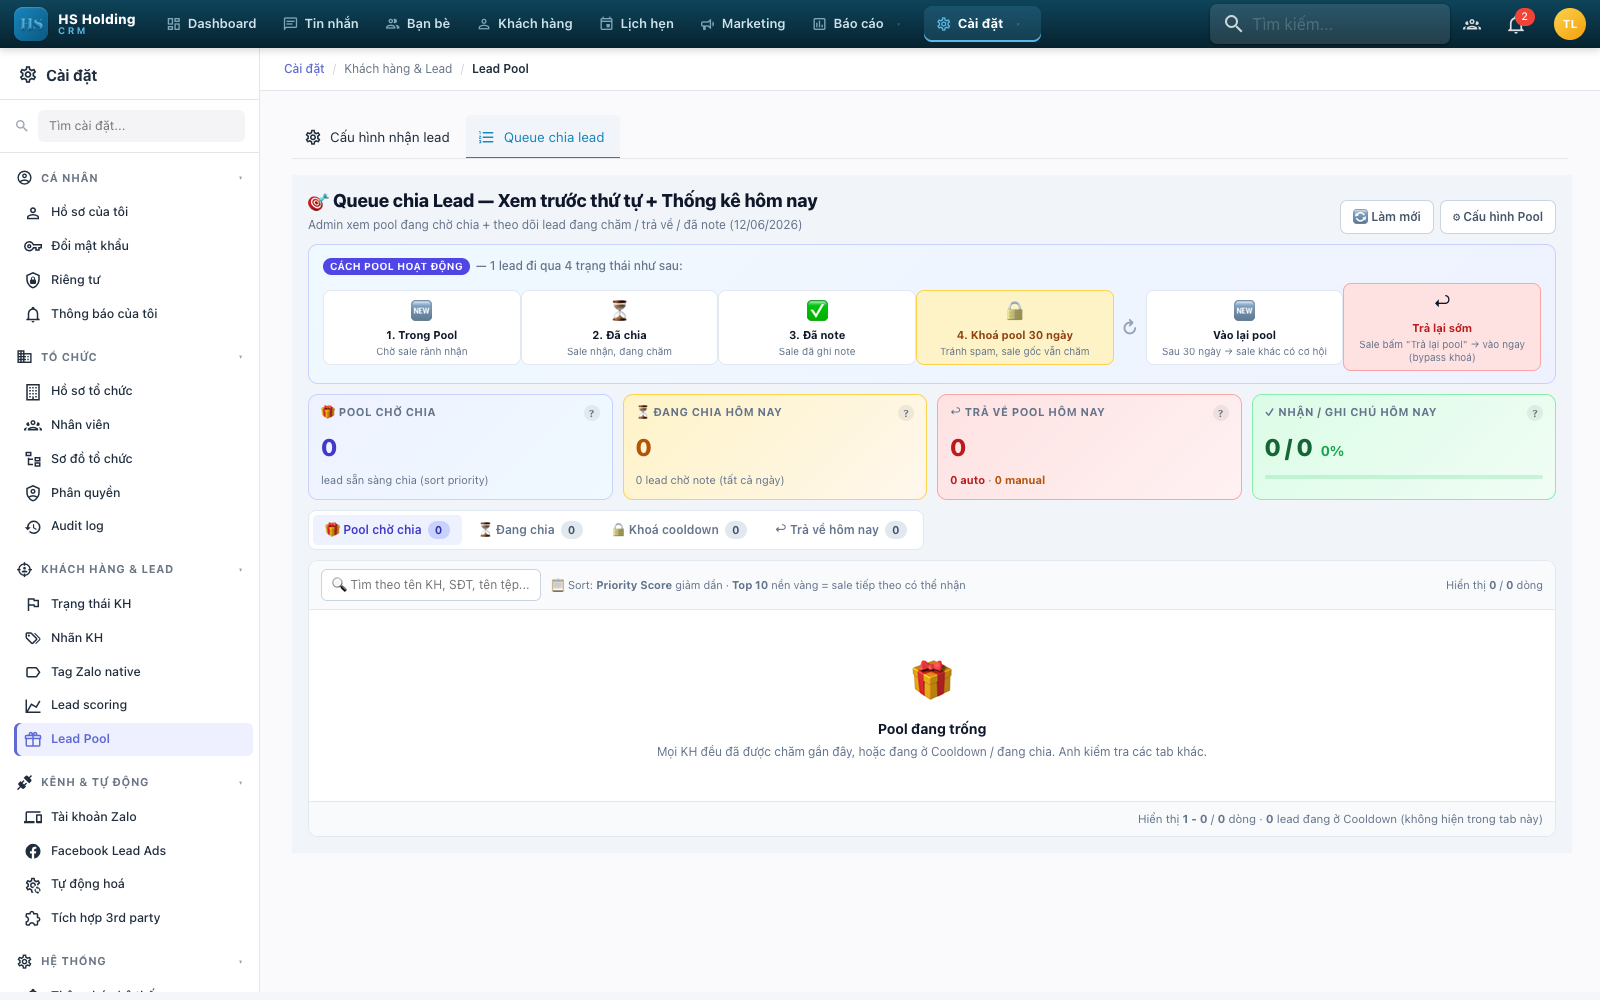Switch to the Khoá cooldown tab

click(680, 530)
